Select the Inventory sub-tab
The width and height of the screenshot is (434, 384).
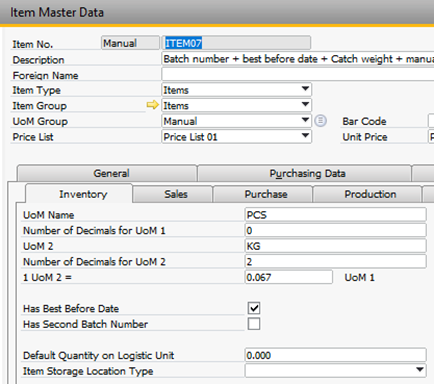[x=79, y=194]
